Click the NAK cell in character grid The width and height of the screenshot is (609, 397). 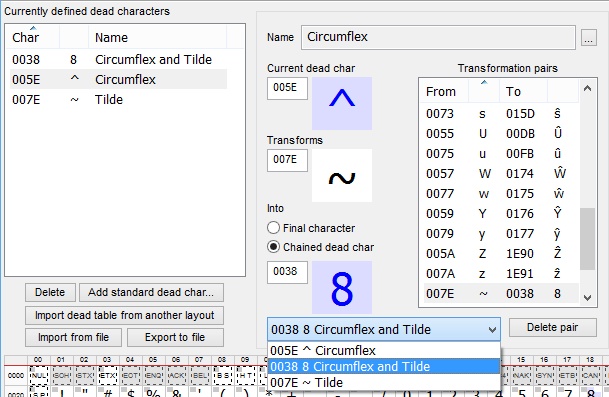(521, 376)
